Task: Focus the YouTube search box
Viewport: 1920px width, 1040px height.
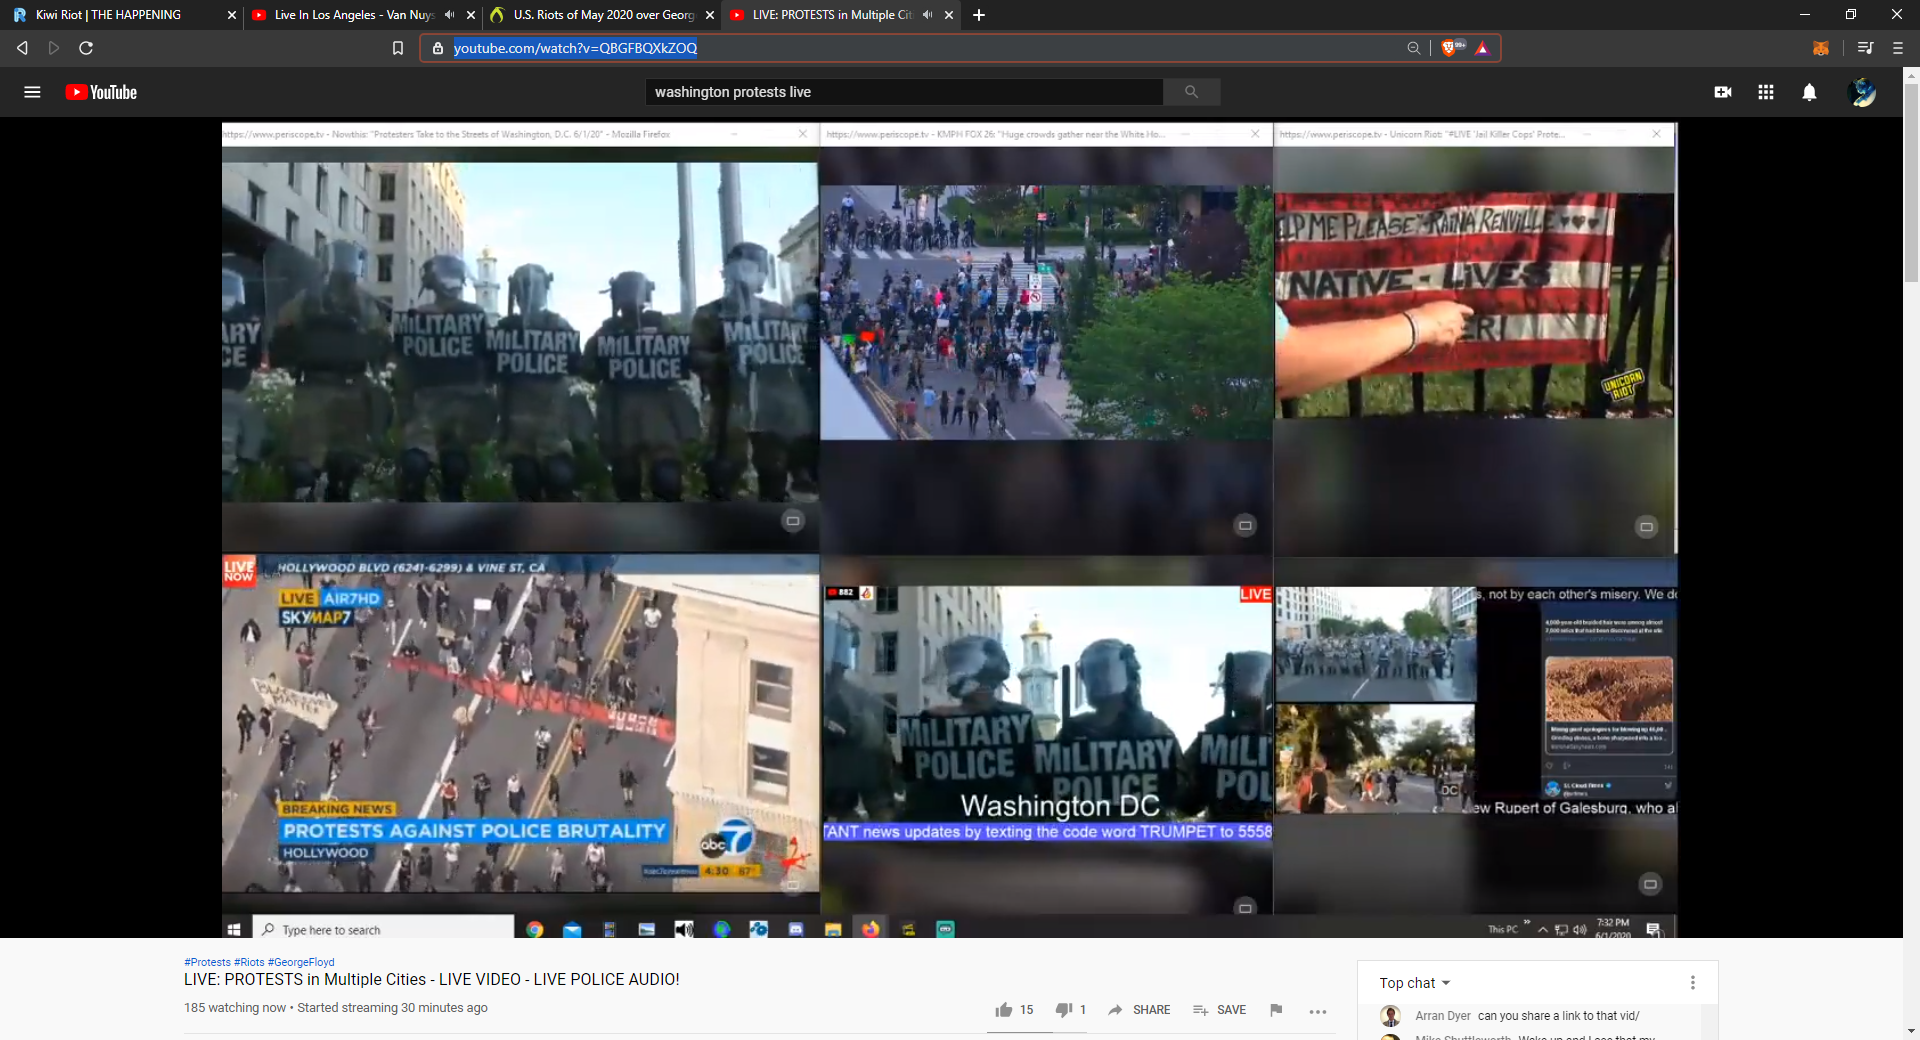Action: [x=904, y=92]
